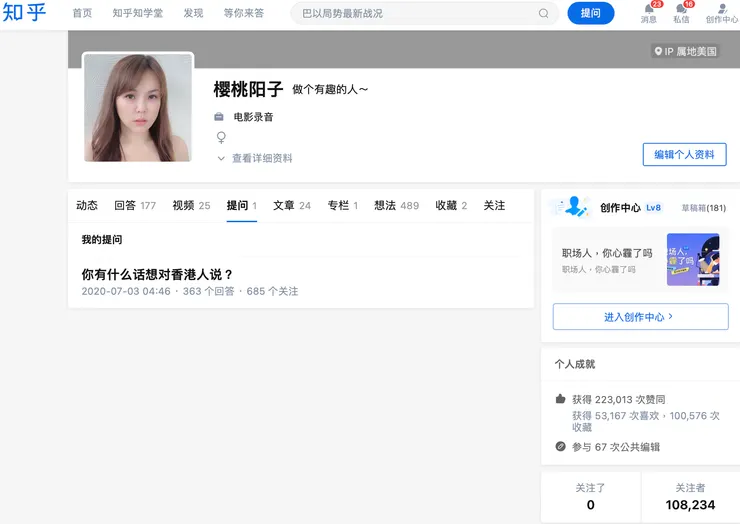Open 创作中心 icon in top bar

point(722,9)
